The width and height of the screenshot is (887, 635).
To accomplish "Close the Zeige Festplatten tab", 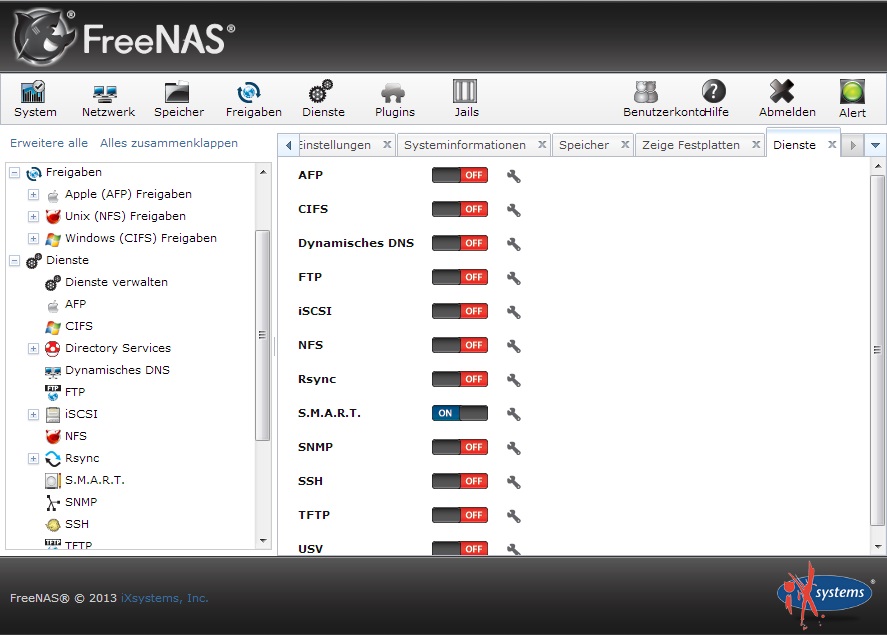I will pos(756,145).
